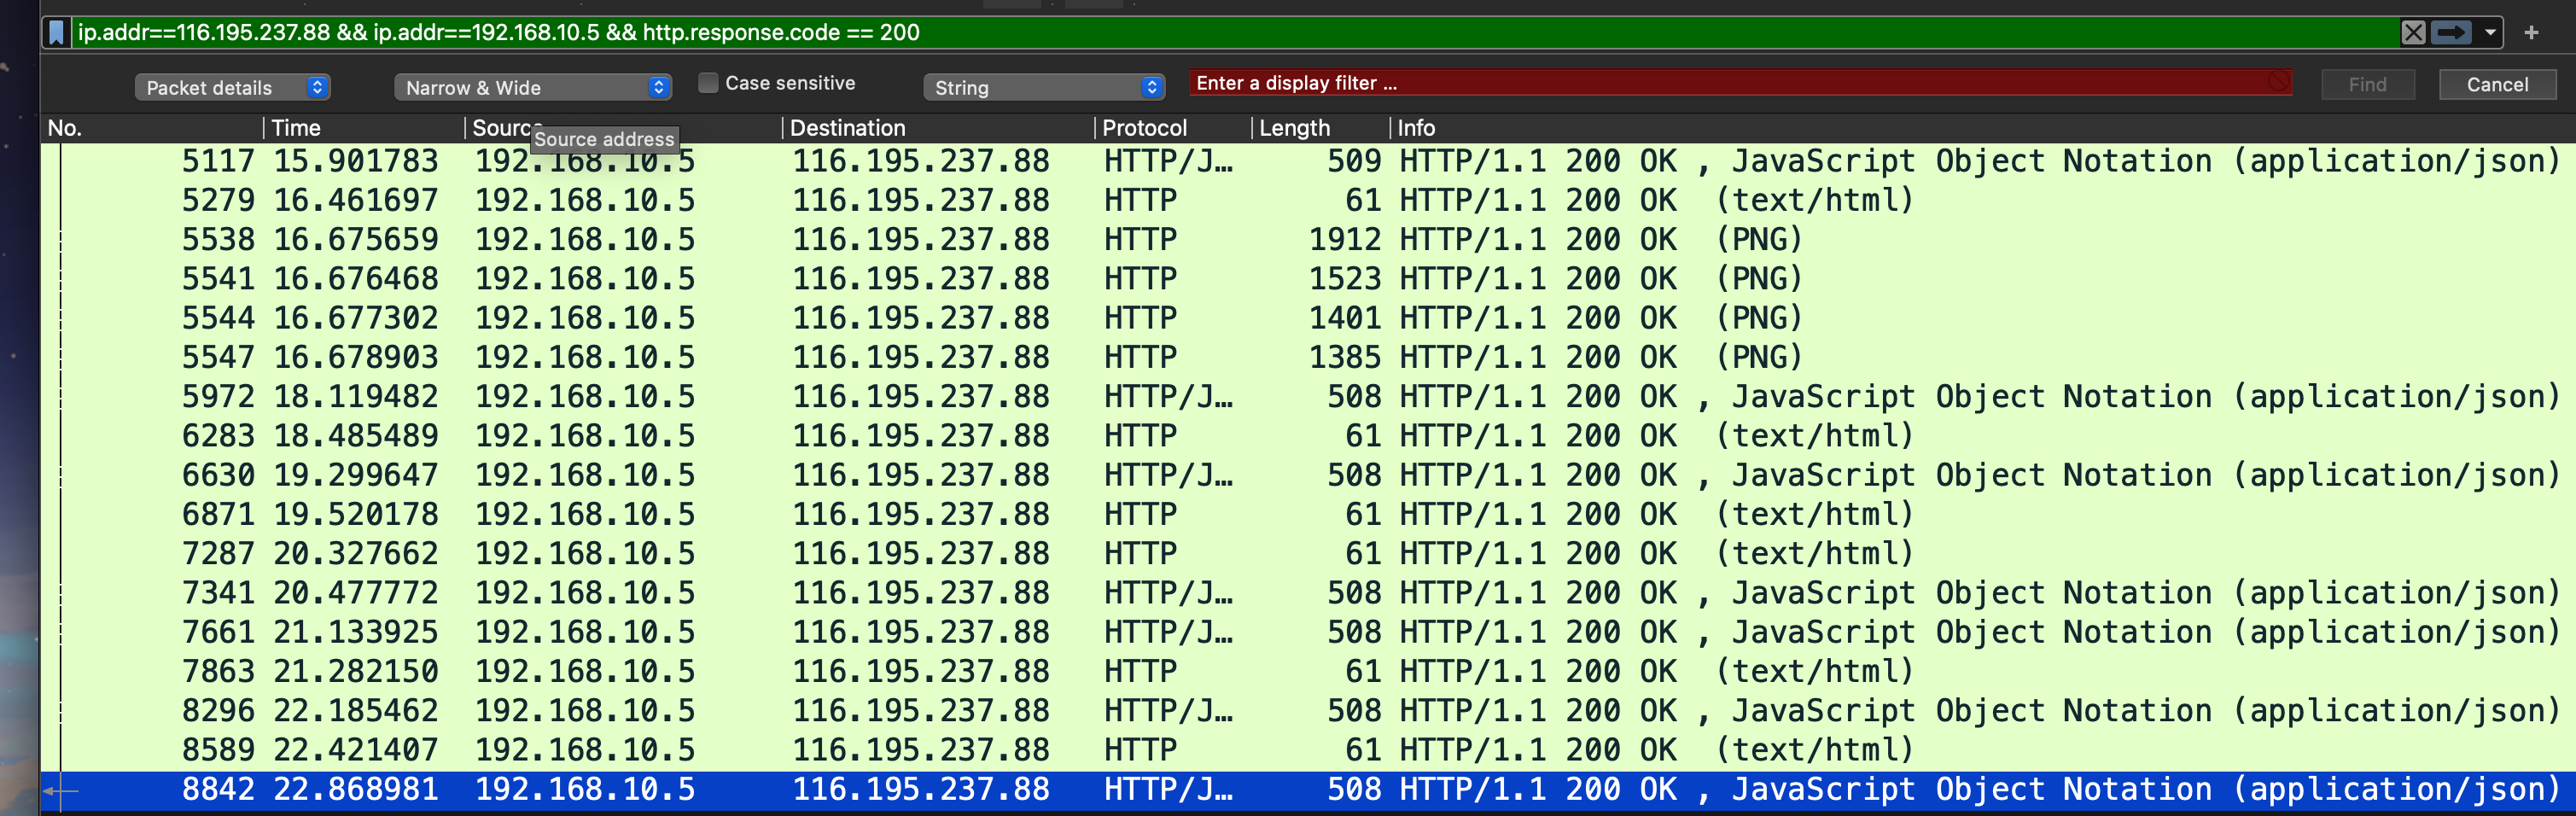The height and width of the screenshot is (816, 2576).
Task: Click into the green display filter field
Action: point(1200,33)
